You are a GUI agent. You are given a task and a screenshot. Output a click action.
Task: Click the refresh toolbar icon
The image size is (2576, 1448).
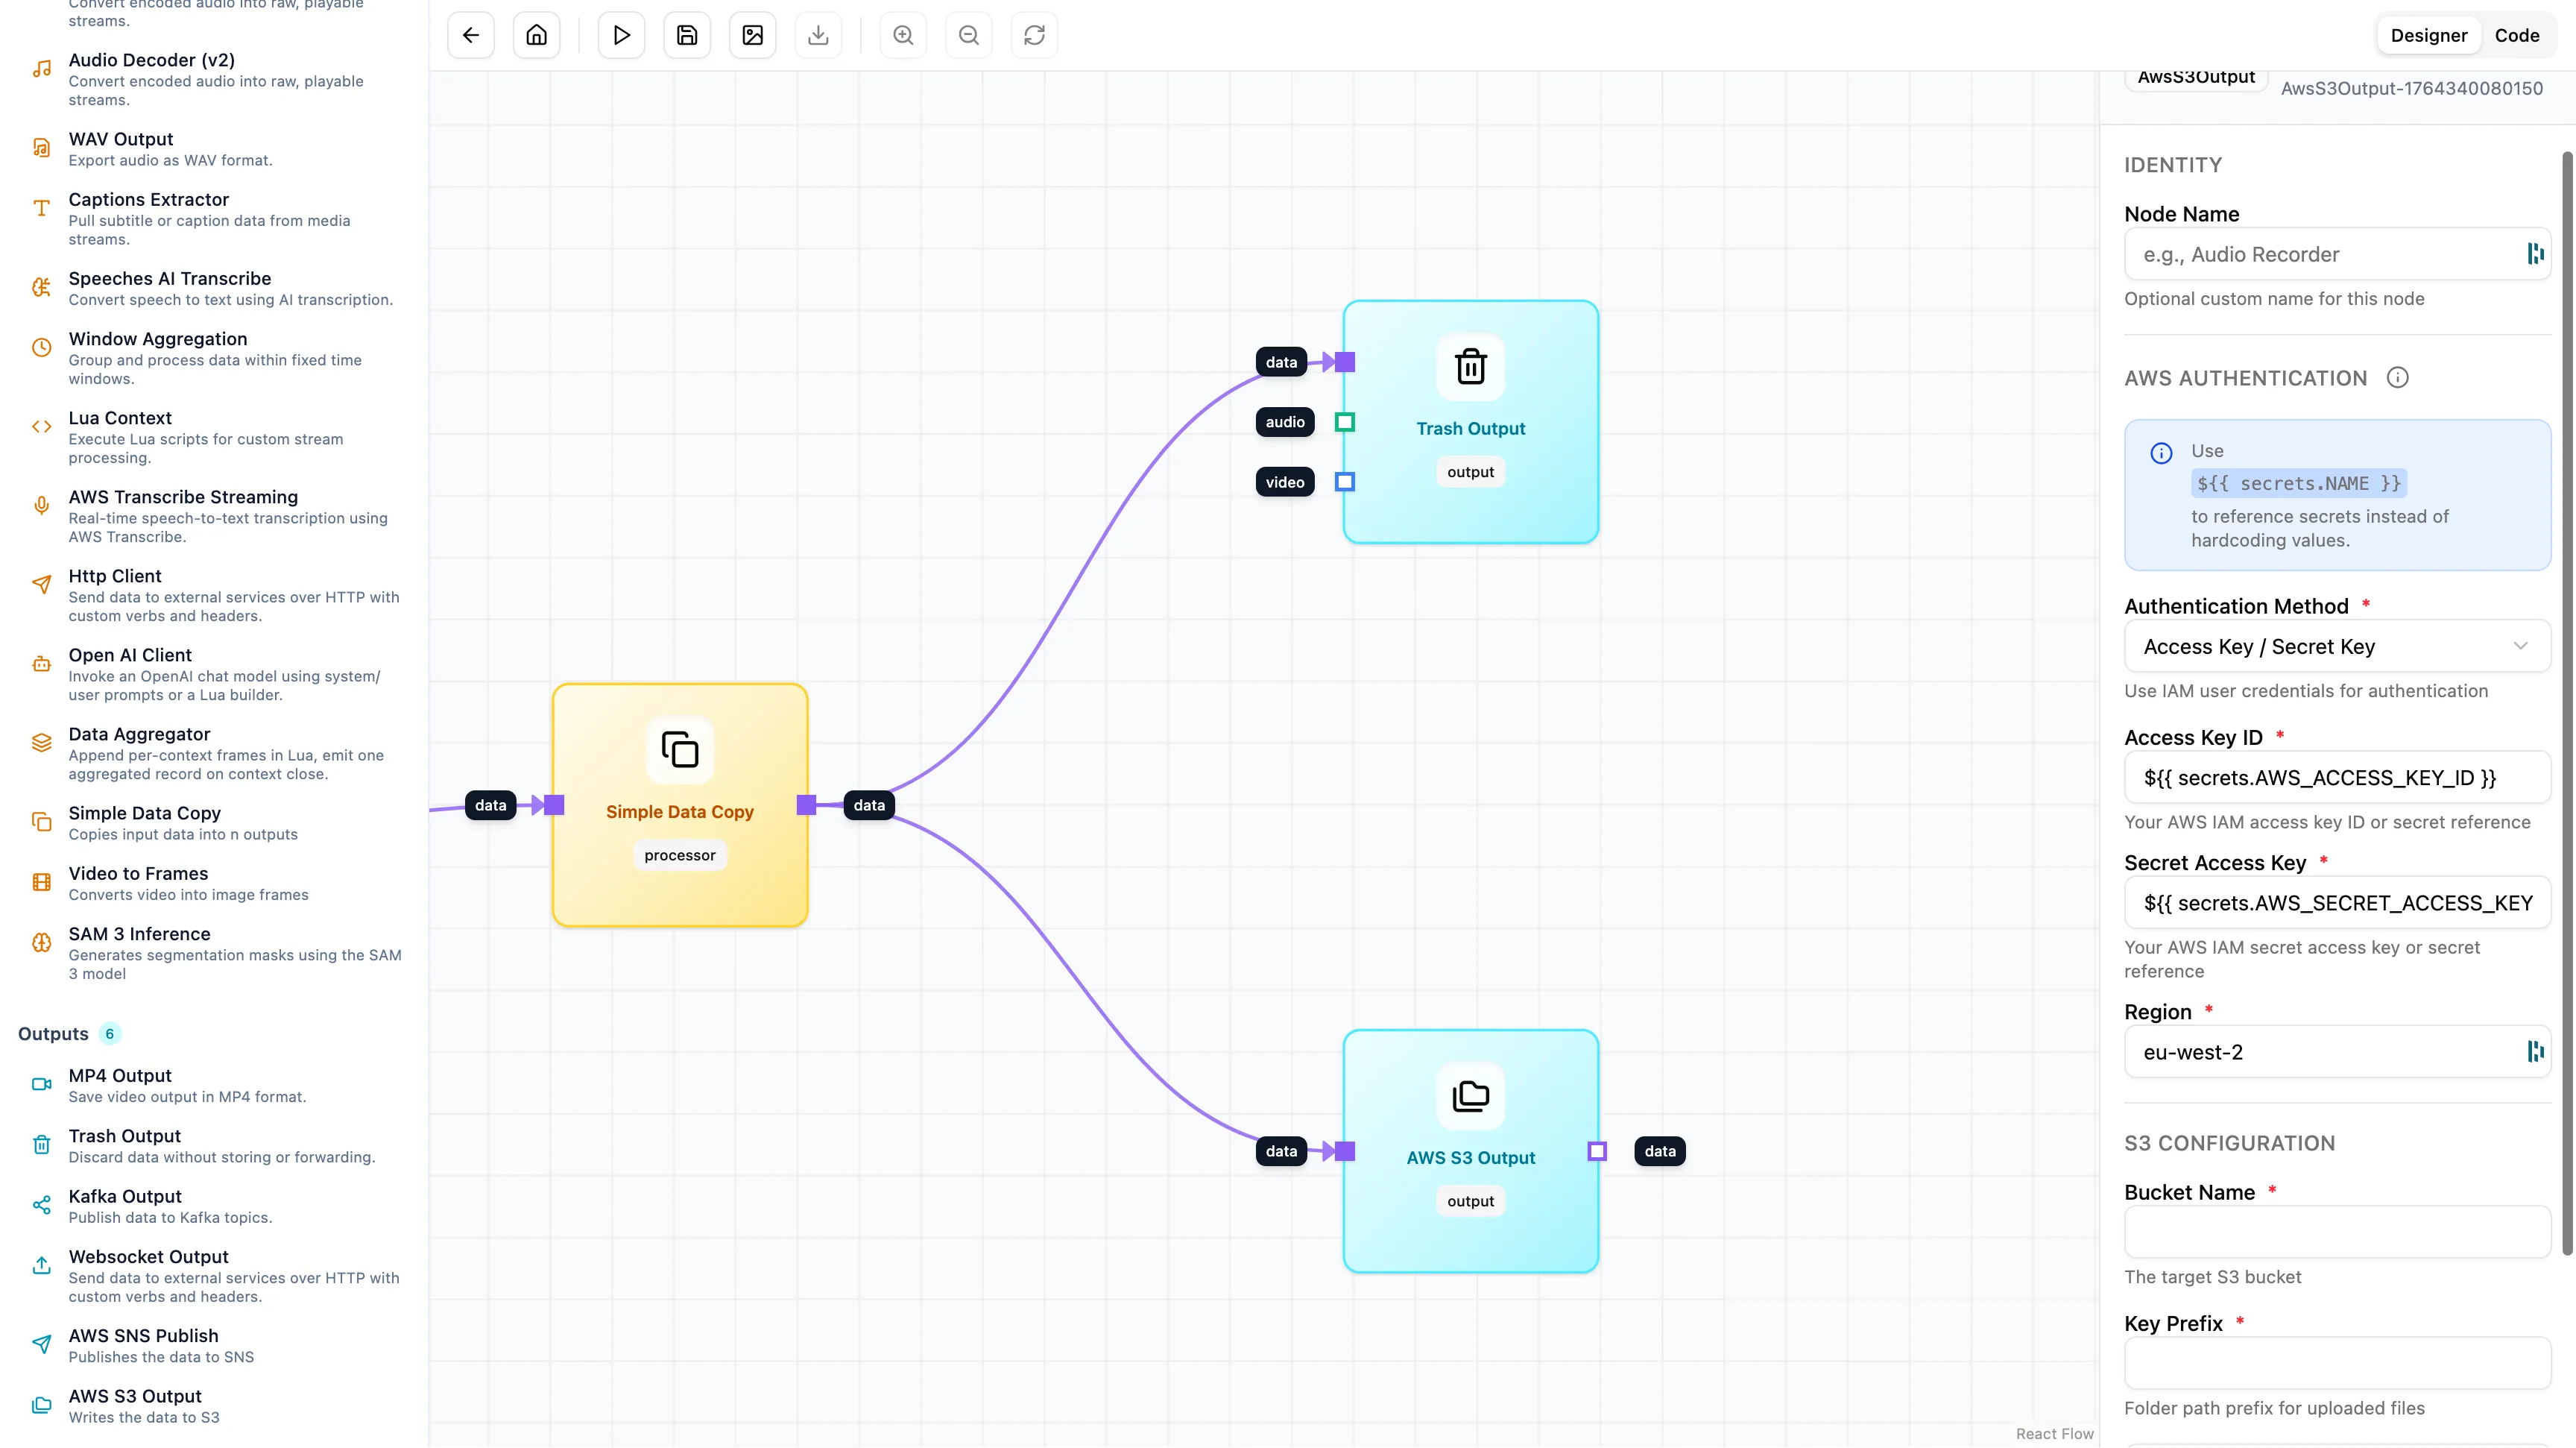click(x=1034, y=35)
